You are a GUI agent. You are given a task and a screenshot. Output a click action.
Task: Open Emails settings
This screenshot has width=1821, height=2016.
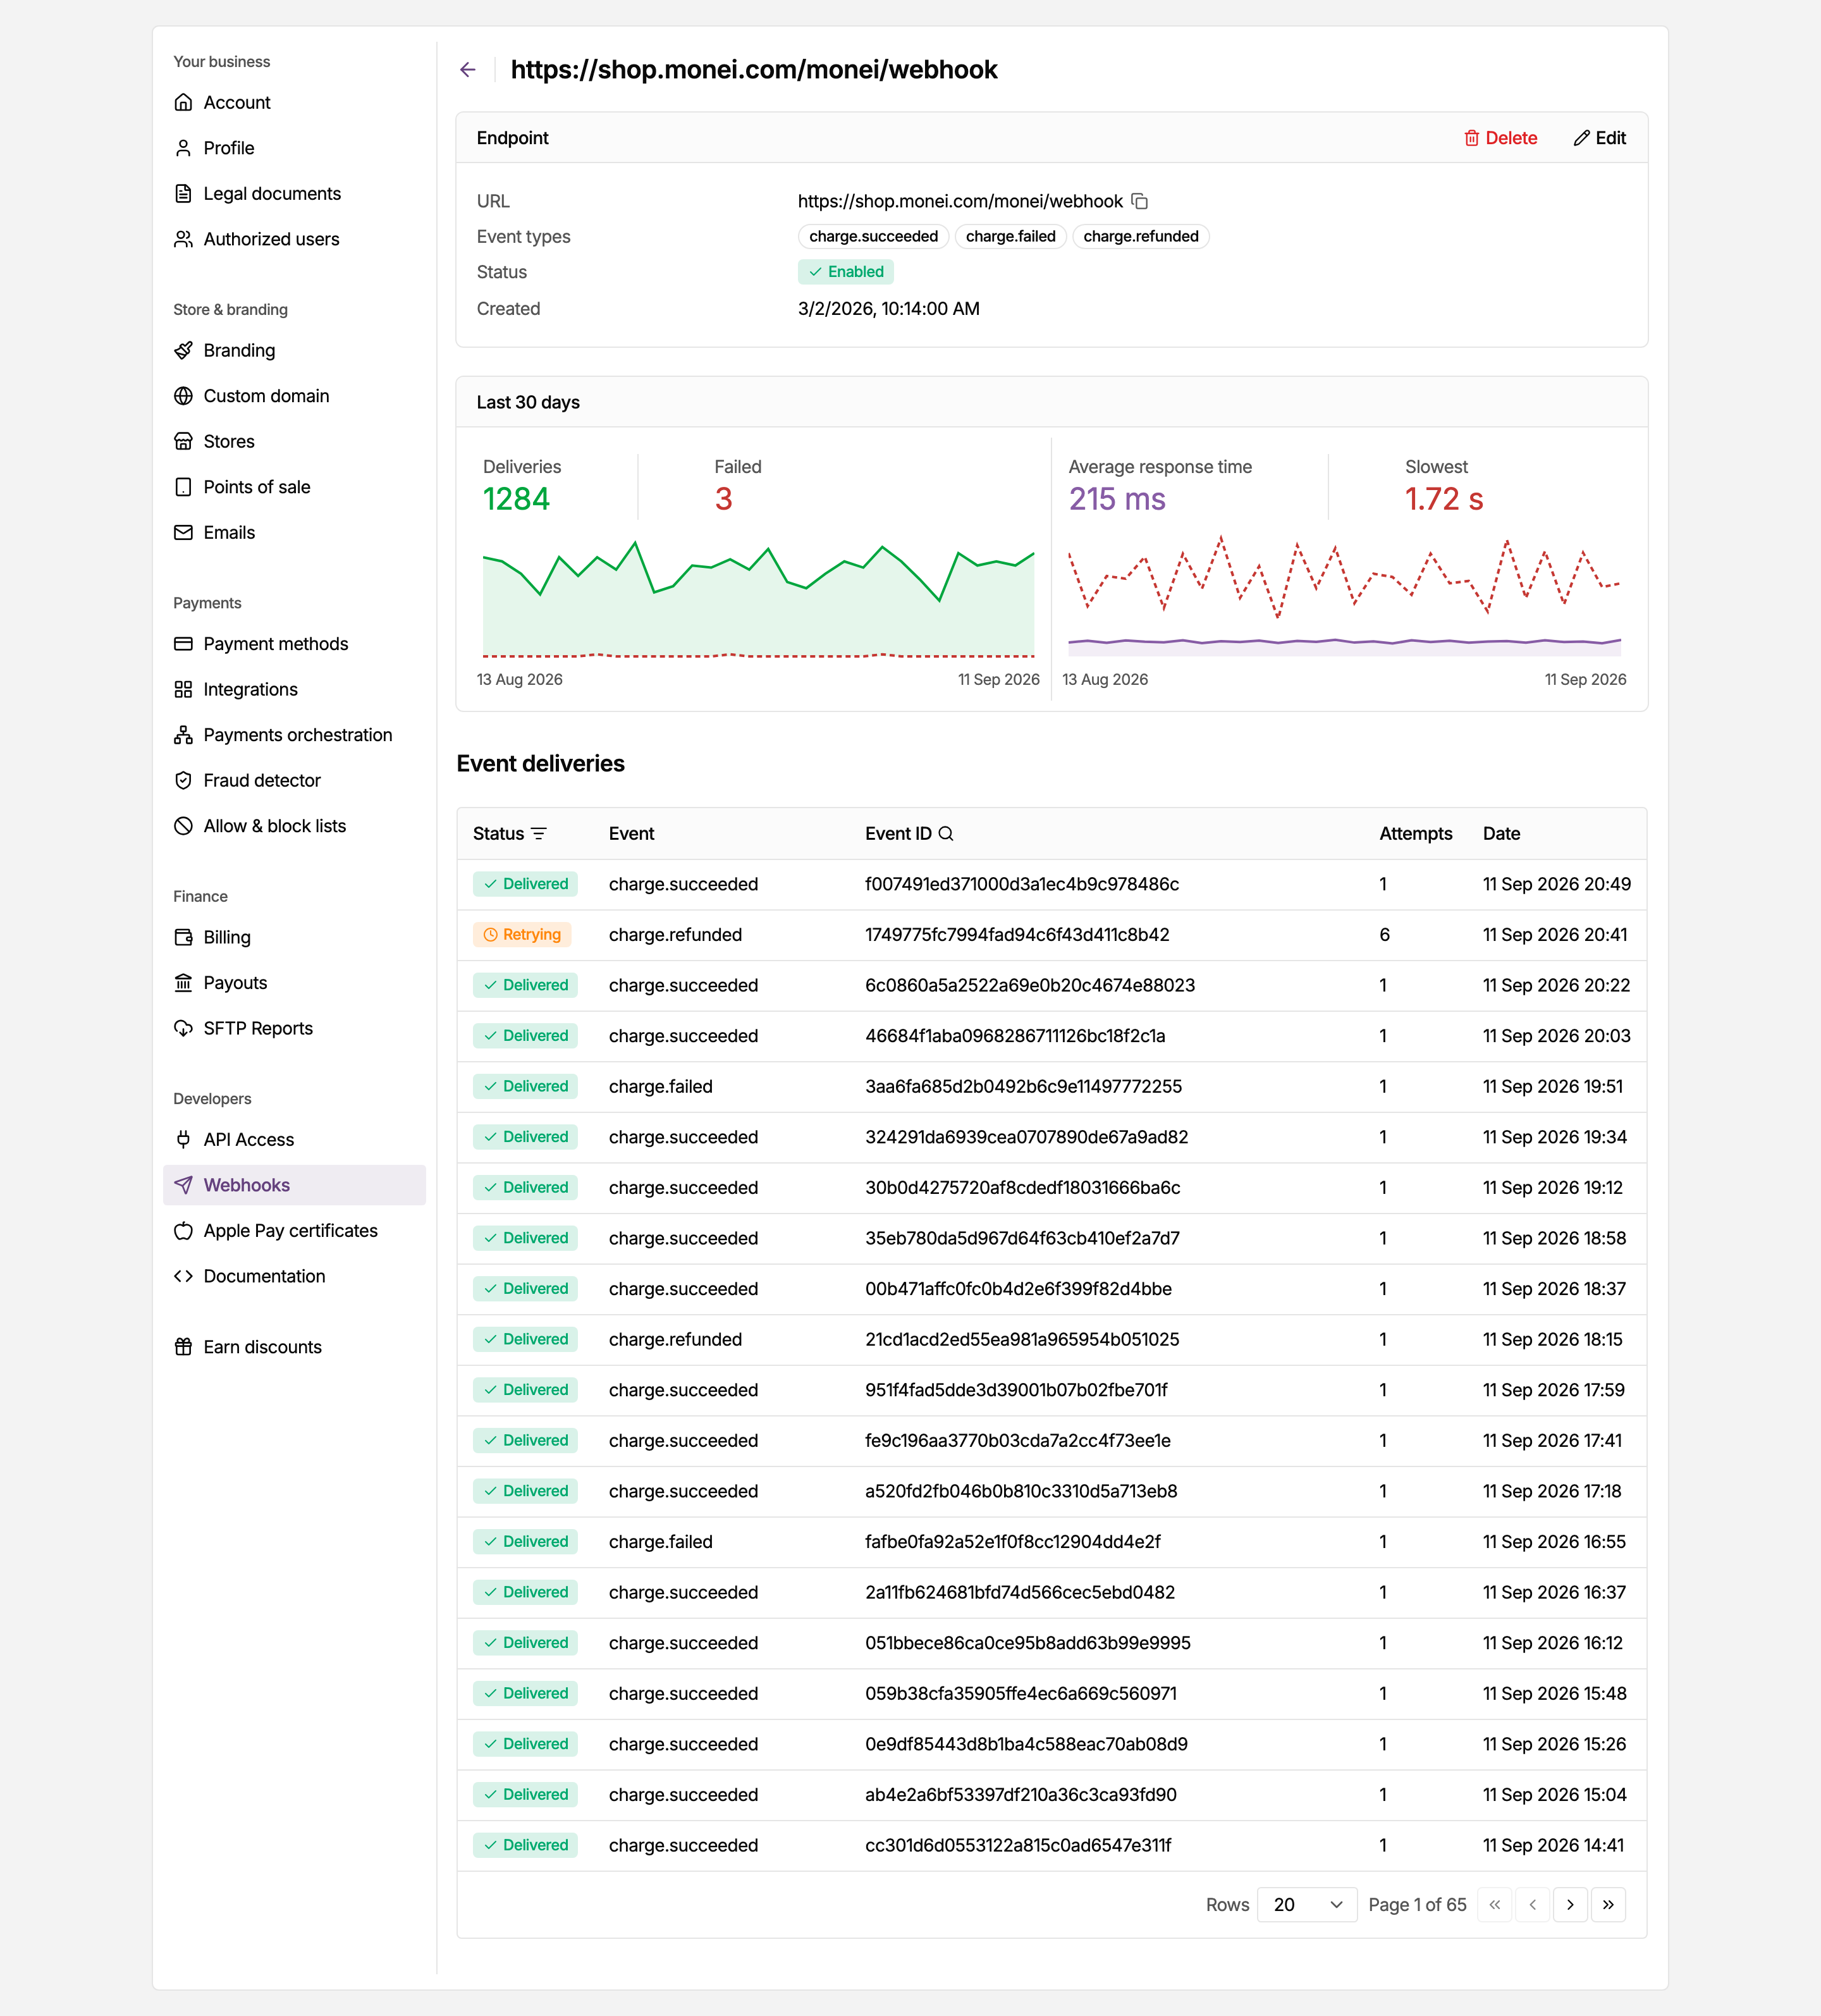295,533
